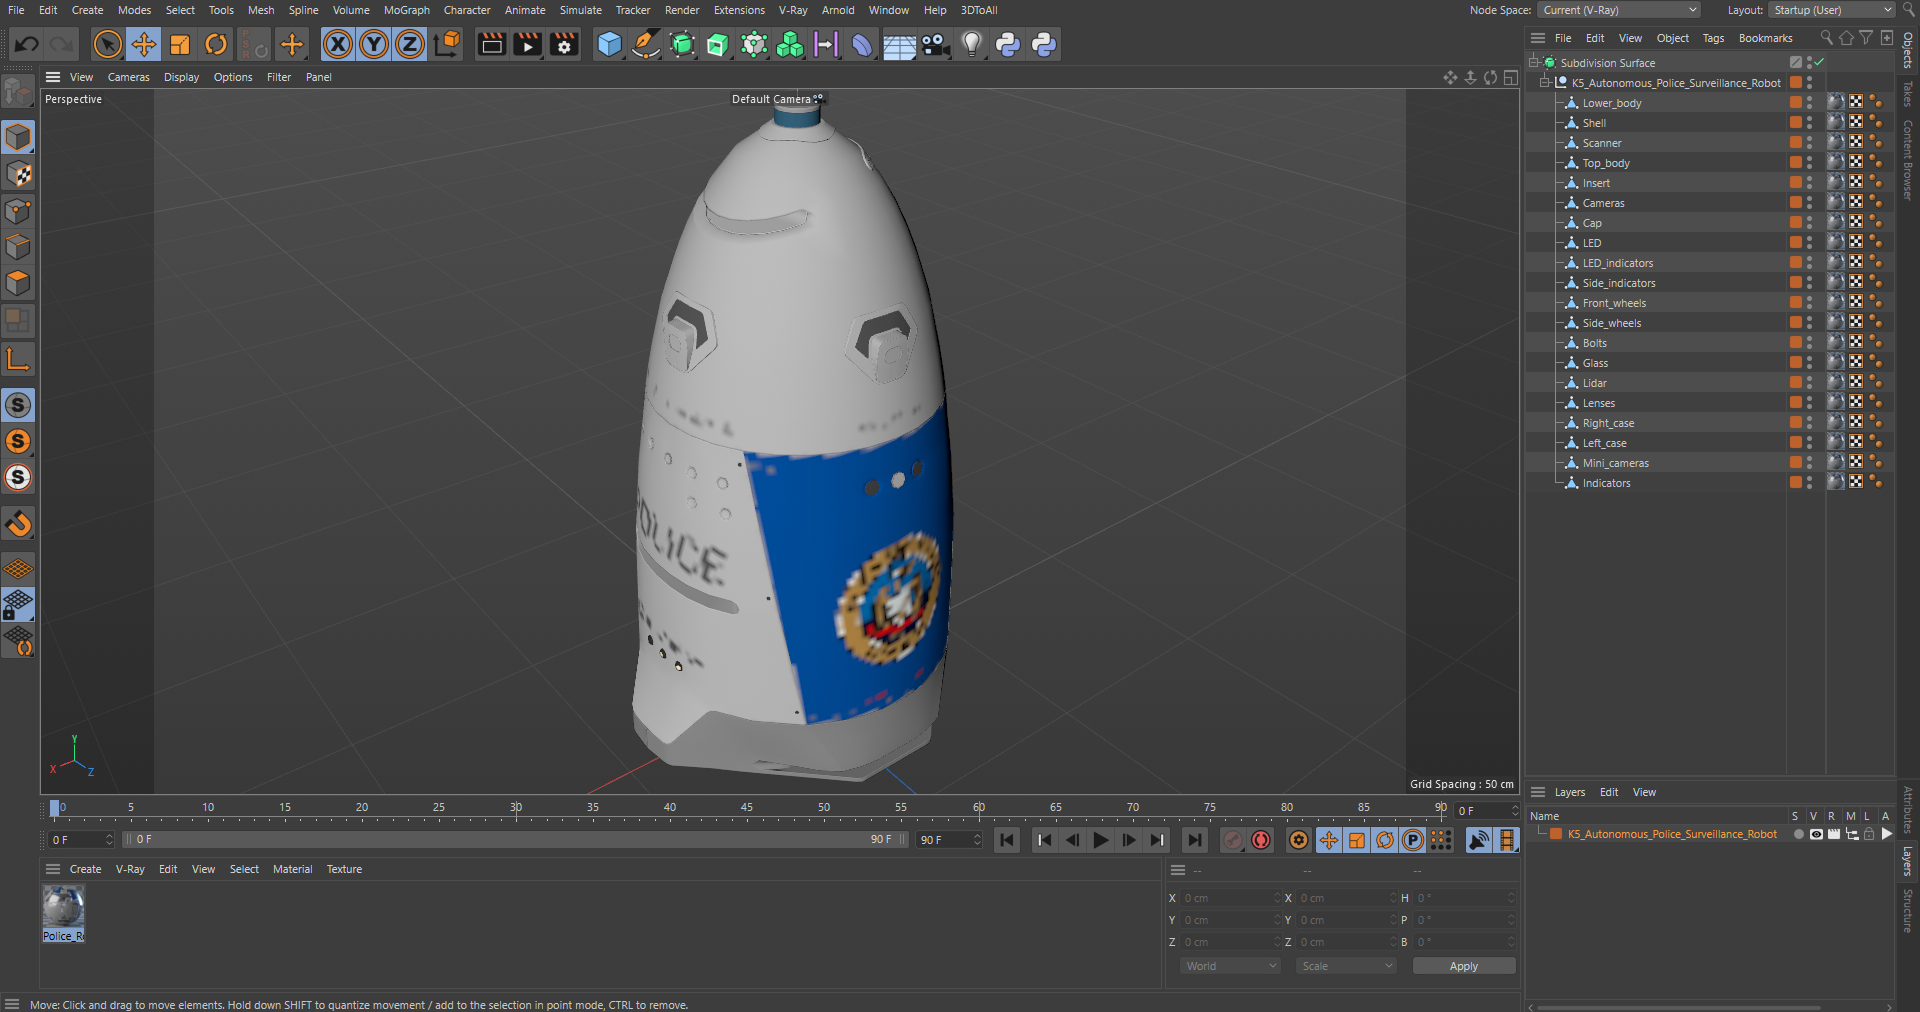Viewport: 1920px width, 1012px height.
Task: Toggle Z axis lock
Action: click(x=410, y=44)
